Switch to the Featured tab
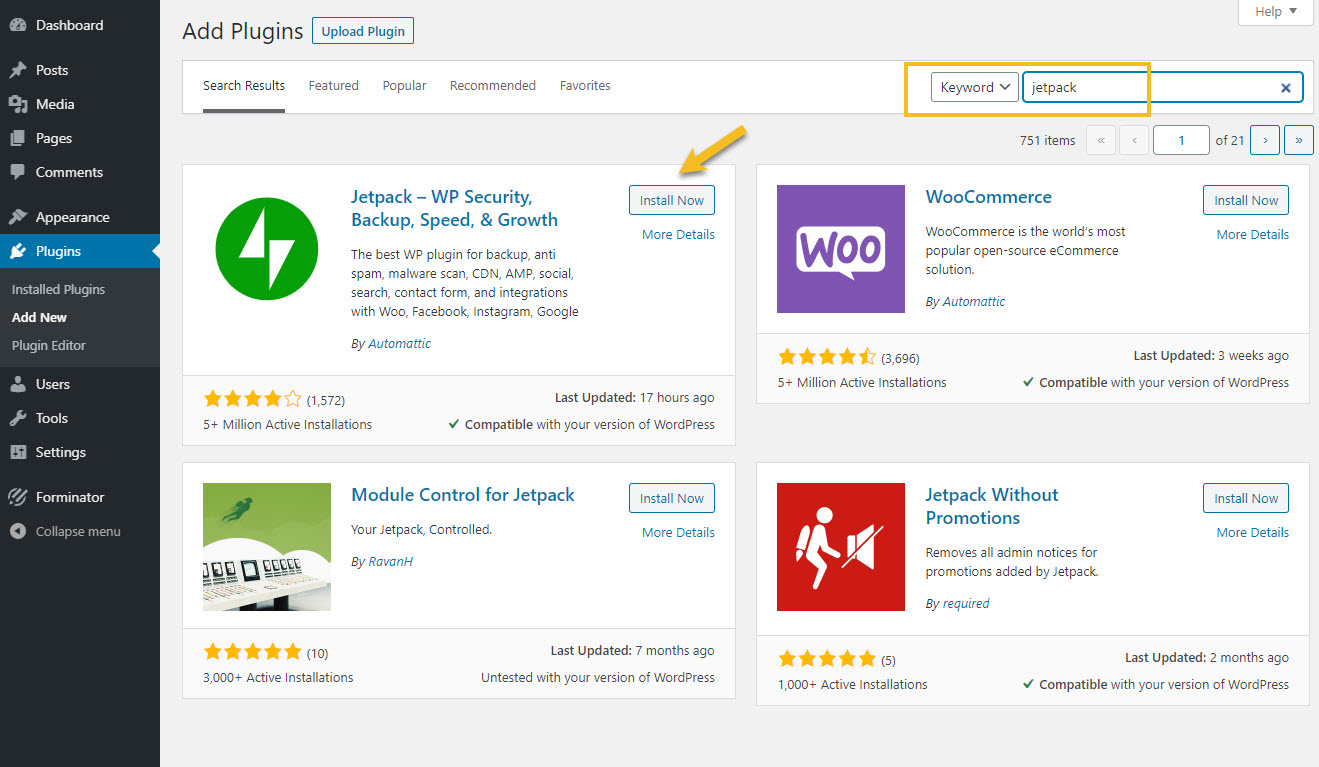Screen dimensions: 1319x767 333,86
